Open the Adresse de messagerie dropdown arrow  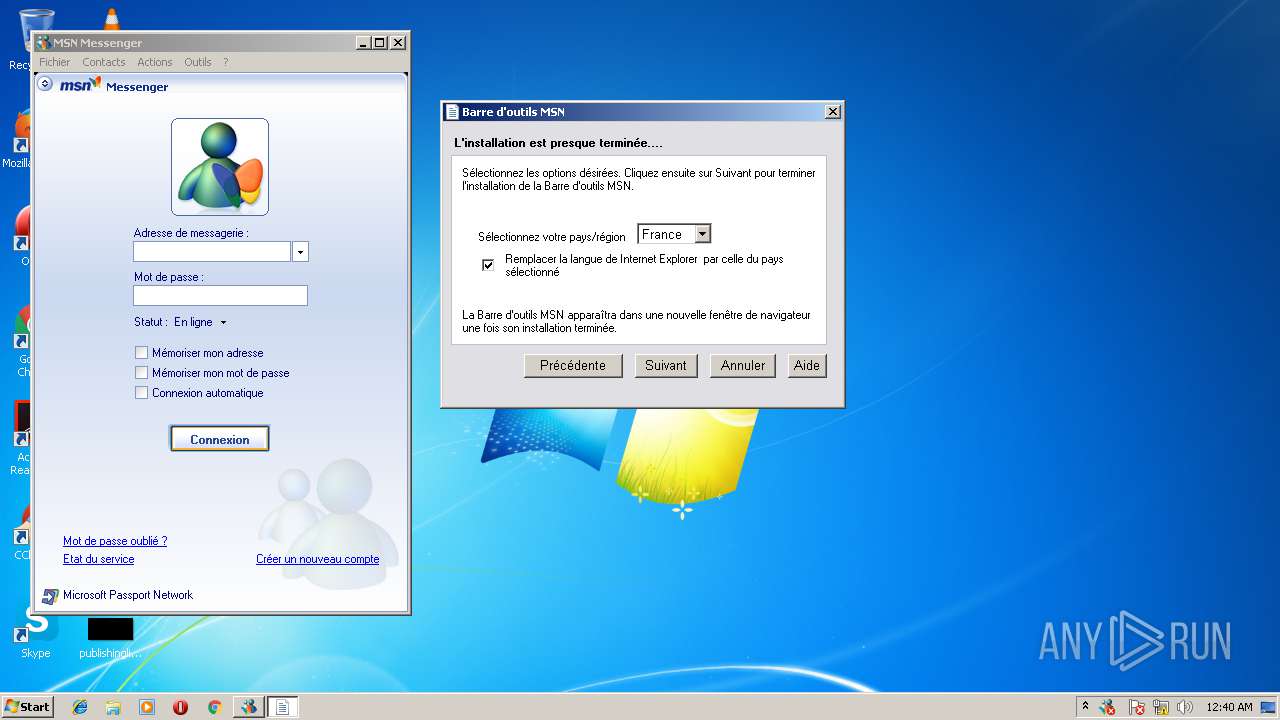click(x=300, y=252)
